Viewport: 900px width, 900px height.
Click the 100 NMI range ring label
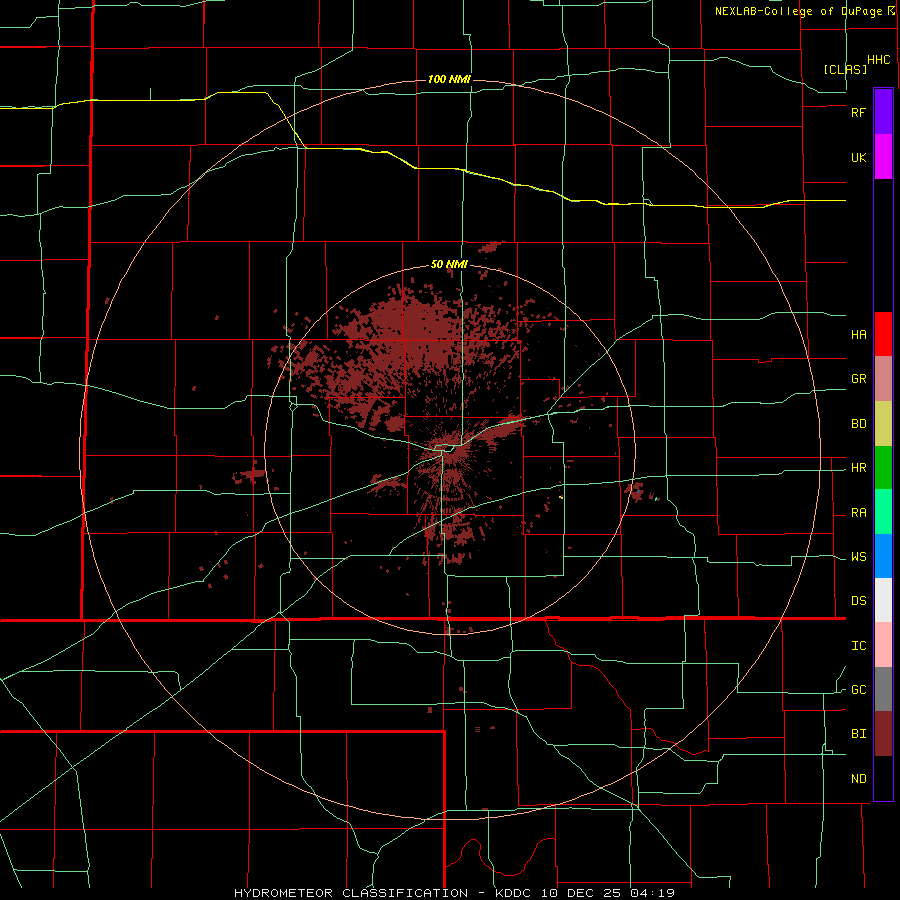[x=449, y=79]
